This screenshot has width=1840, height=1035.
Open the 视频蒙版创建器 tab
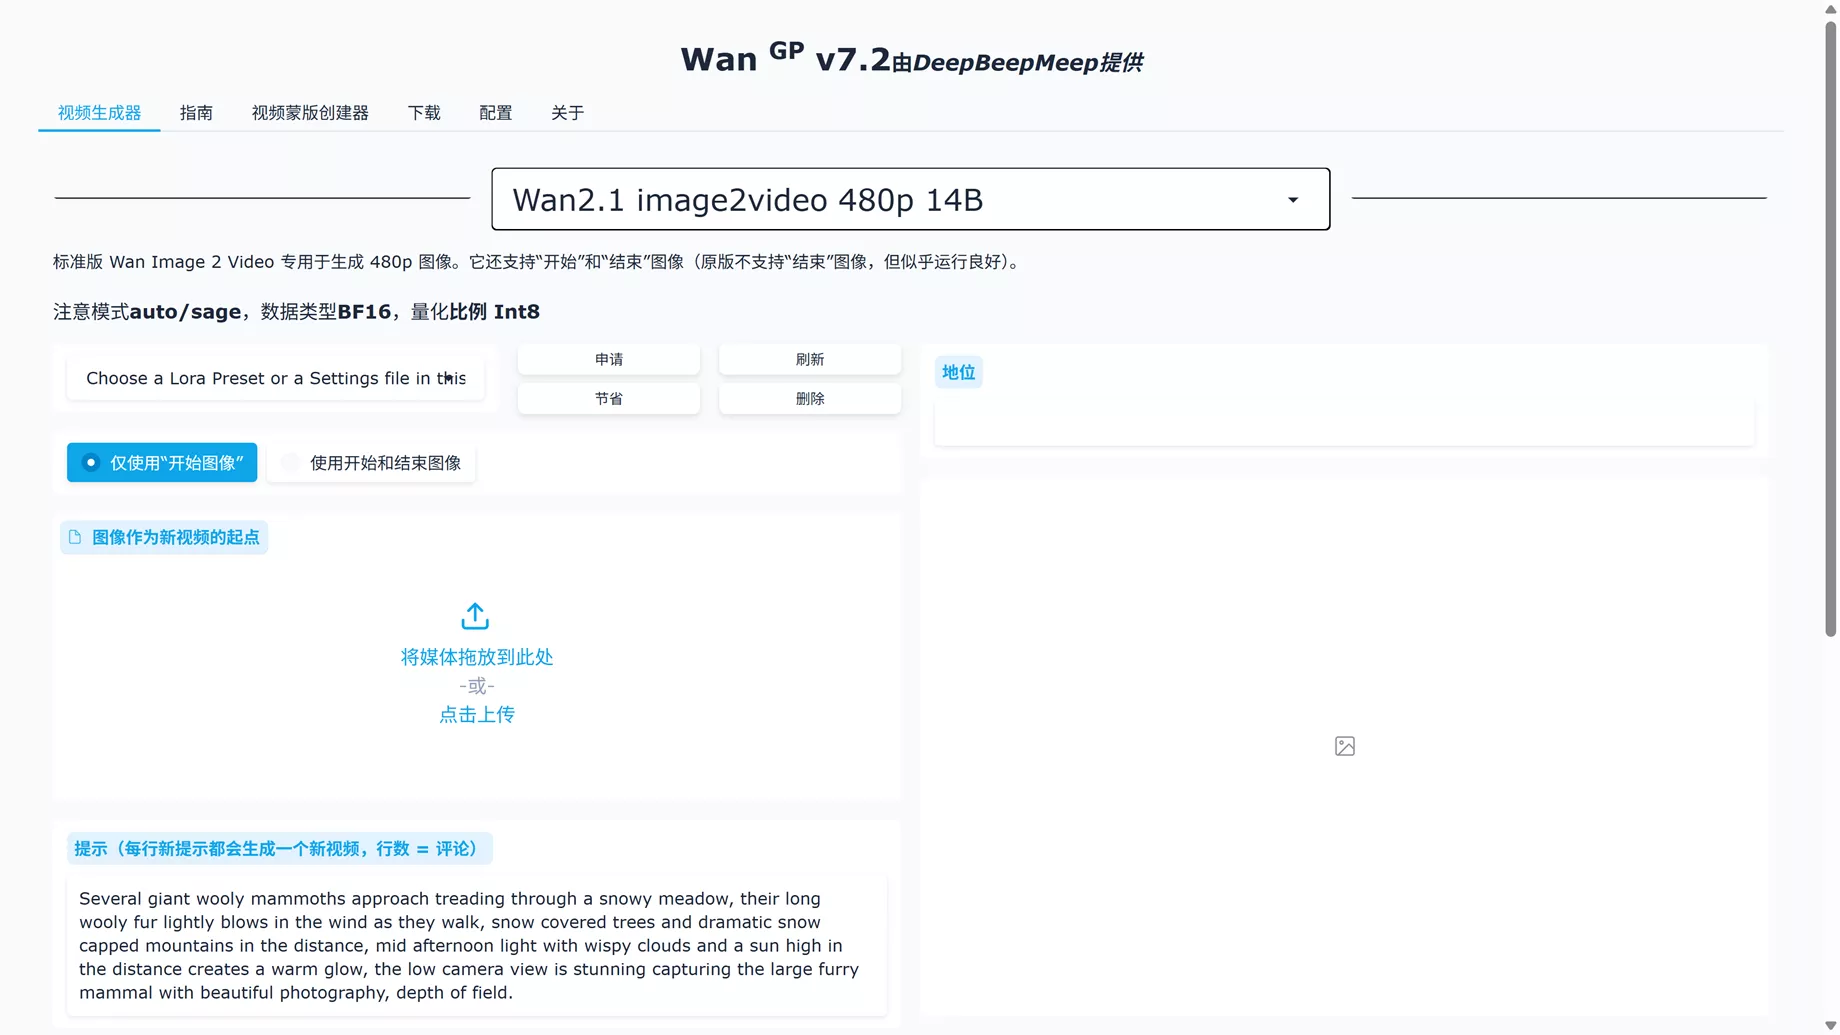coord(310,113)
